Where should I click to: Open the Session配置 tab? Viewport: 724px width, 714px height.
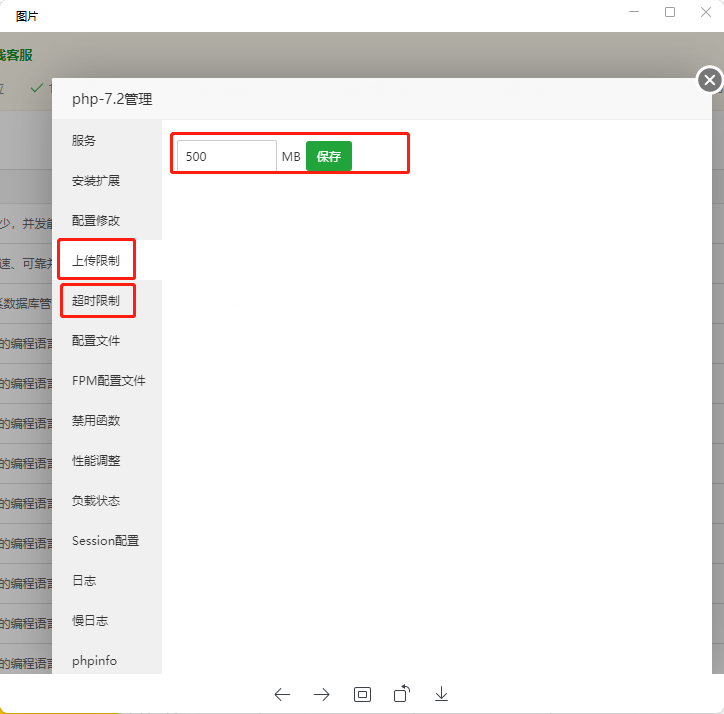pyautogui.click(x=105, y=541)
